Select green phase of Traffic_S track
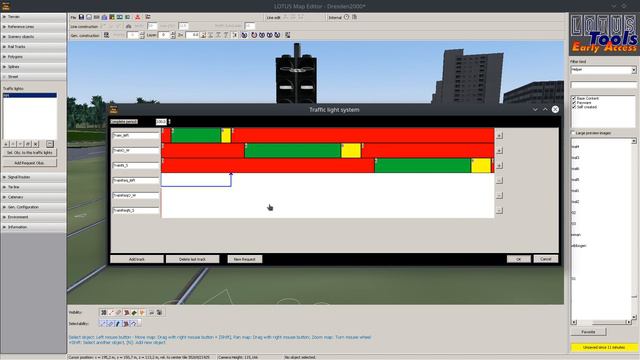640x360 pixels. tap(423, 165)
